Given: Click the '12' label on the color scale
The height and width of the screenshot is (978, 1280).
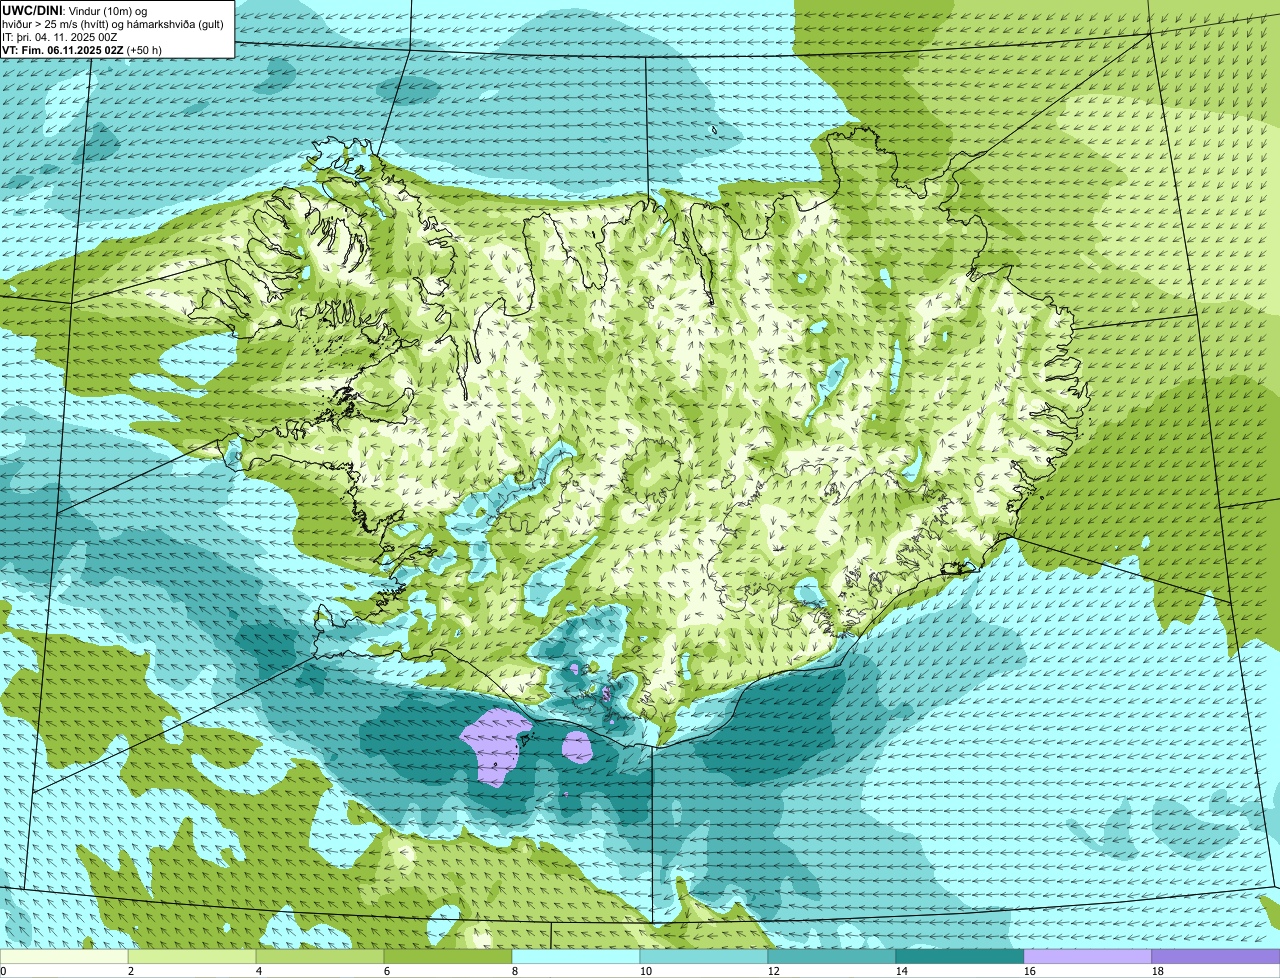Looking at the screenshot, I should coord(774,971).
